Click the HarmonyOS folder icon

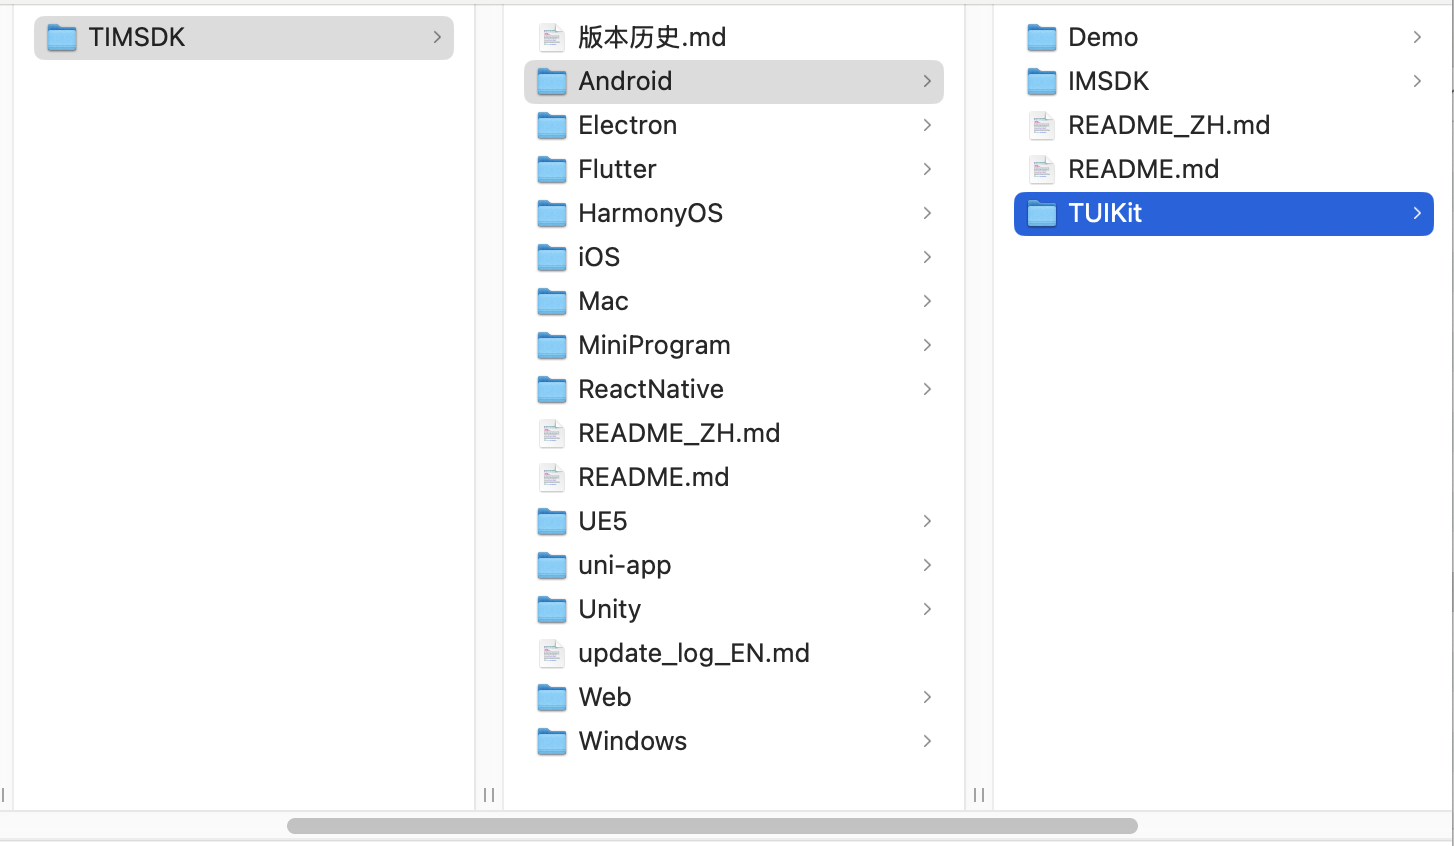click(x=552, y=214)
